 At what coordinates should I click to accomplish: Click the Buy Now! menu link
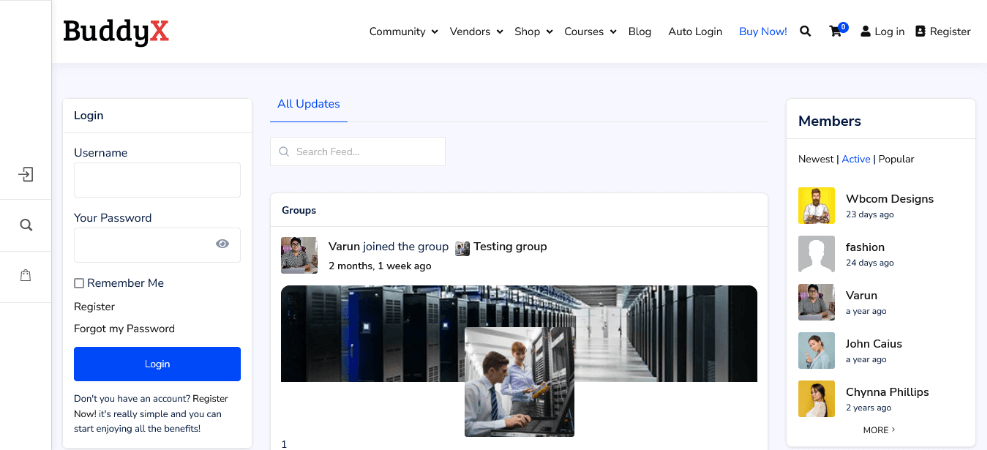click(x=763, y=31)
